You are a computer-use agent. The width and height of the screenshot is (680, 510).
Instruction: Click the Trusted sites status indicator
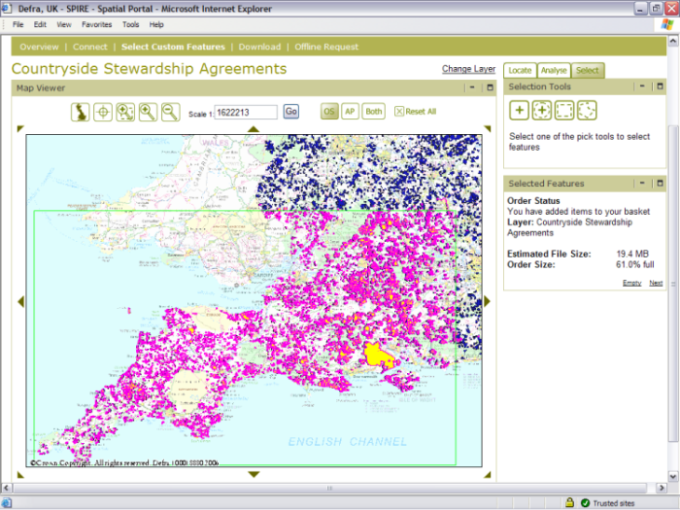[x=608, y=503]
